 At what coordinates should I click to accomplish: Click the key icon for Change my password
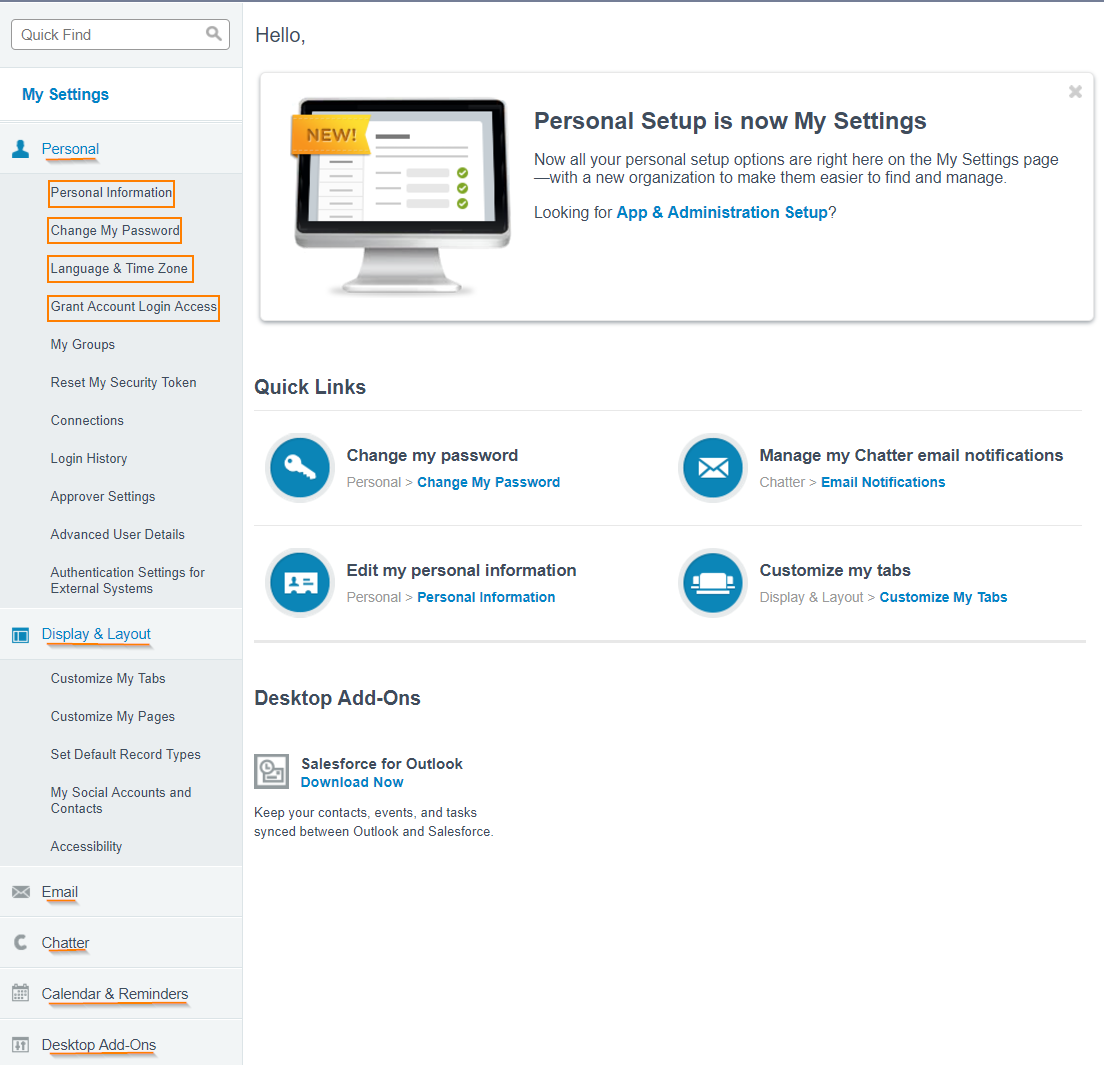click(300, 467)
